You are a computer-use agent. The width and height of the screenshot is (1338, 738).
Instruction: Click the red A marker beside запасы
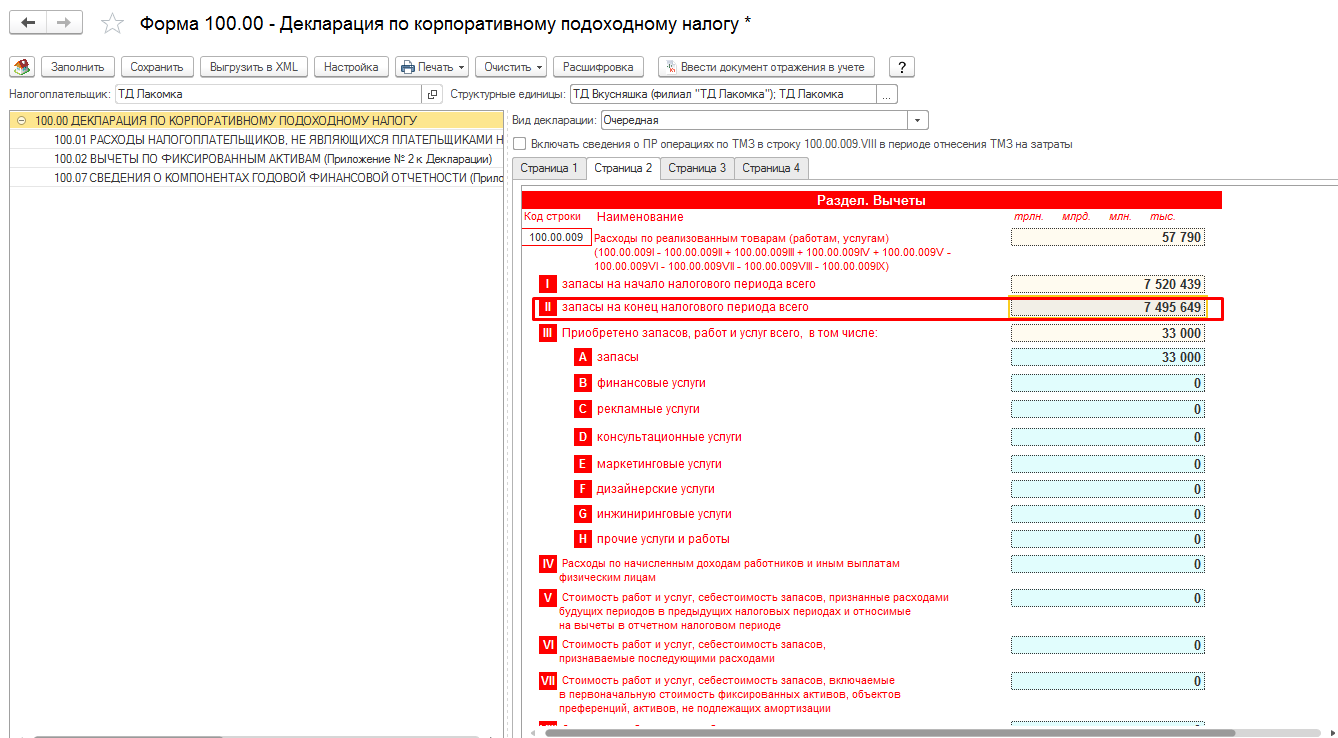[583, 357]
